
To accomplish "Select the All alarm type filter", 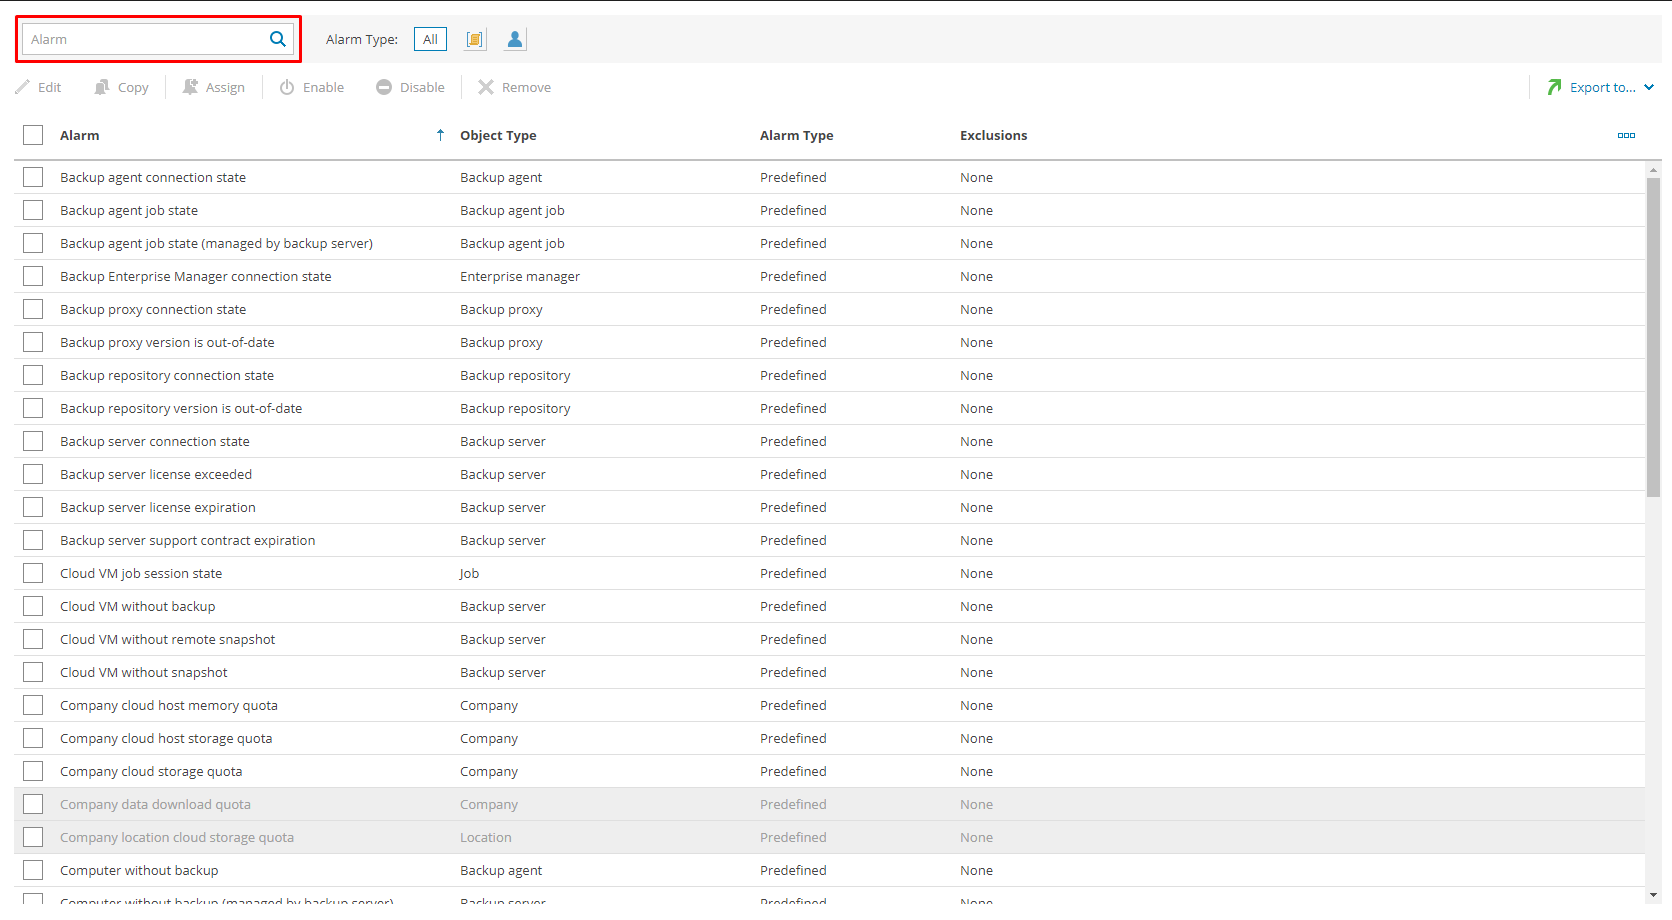I will [430, 39].
